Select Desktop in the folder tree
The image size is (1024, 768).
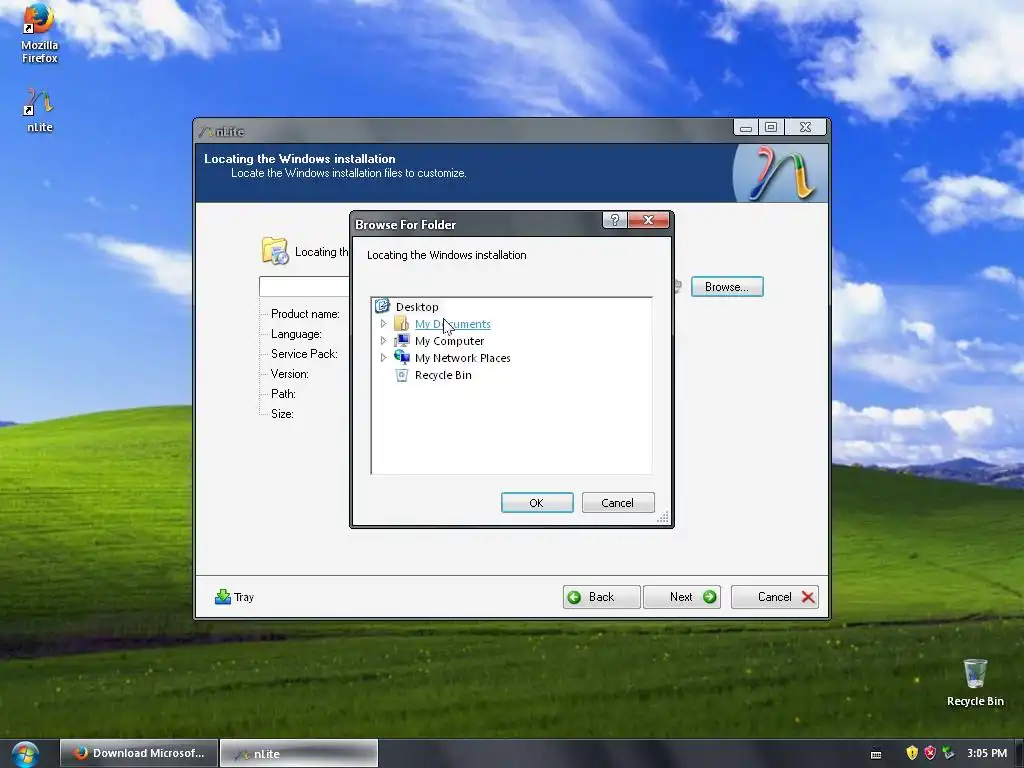[417, 306]
